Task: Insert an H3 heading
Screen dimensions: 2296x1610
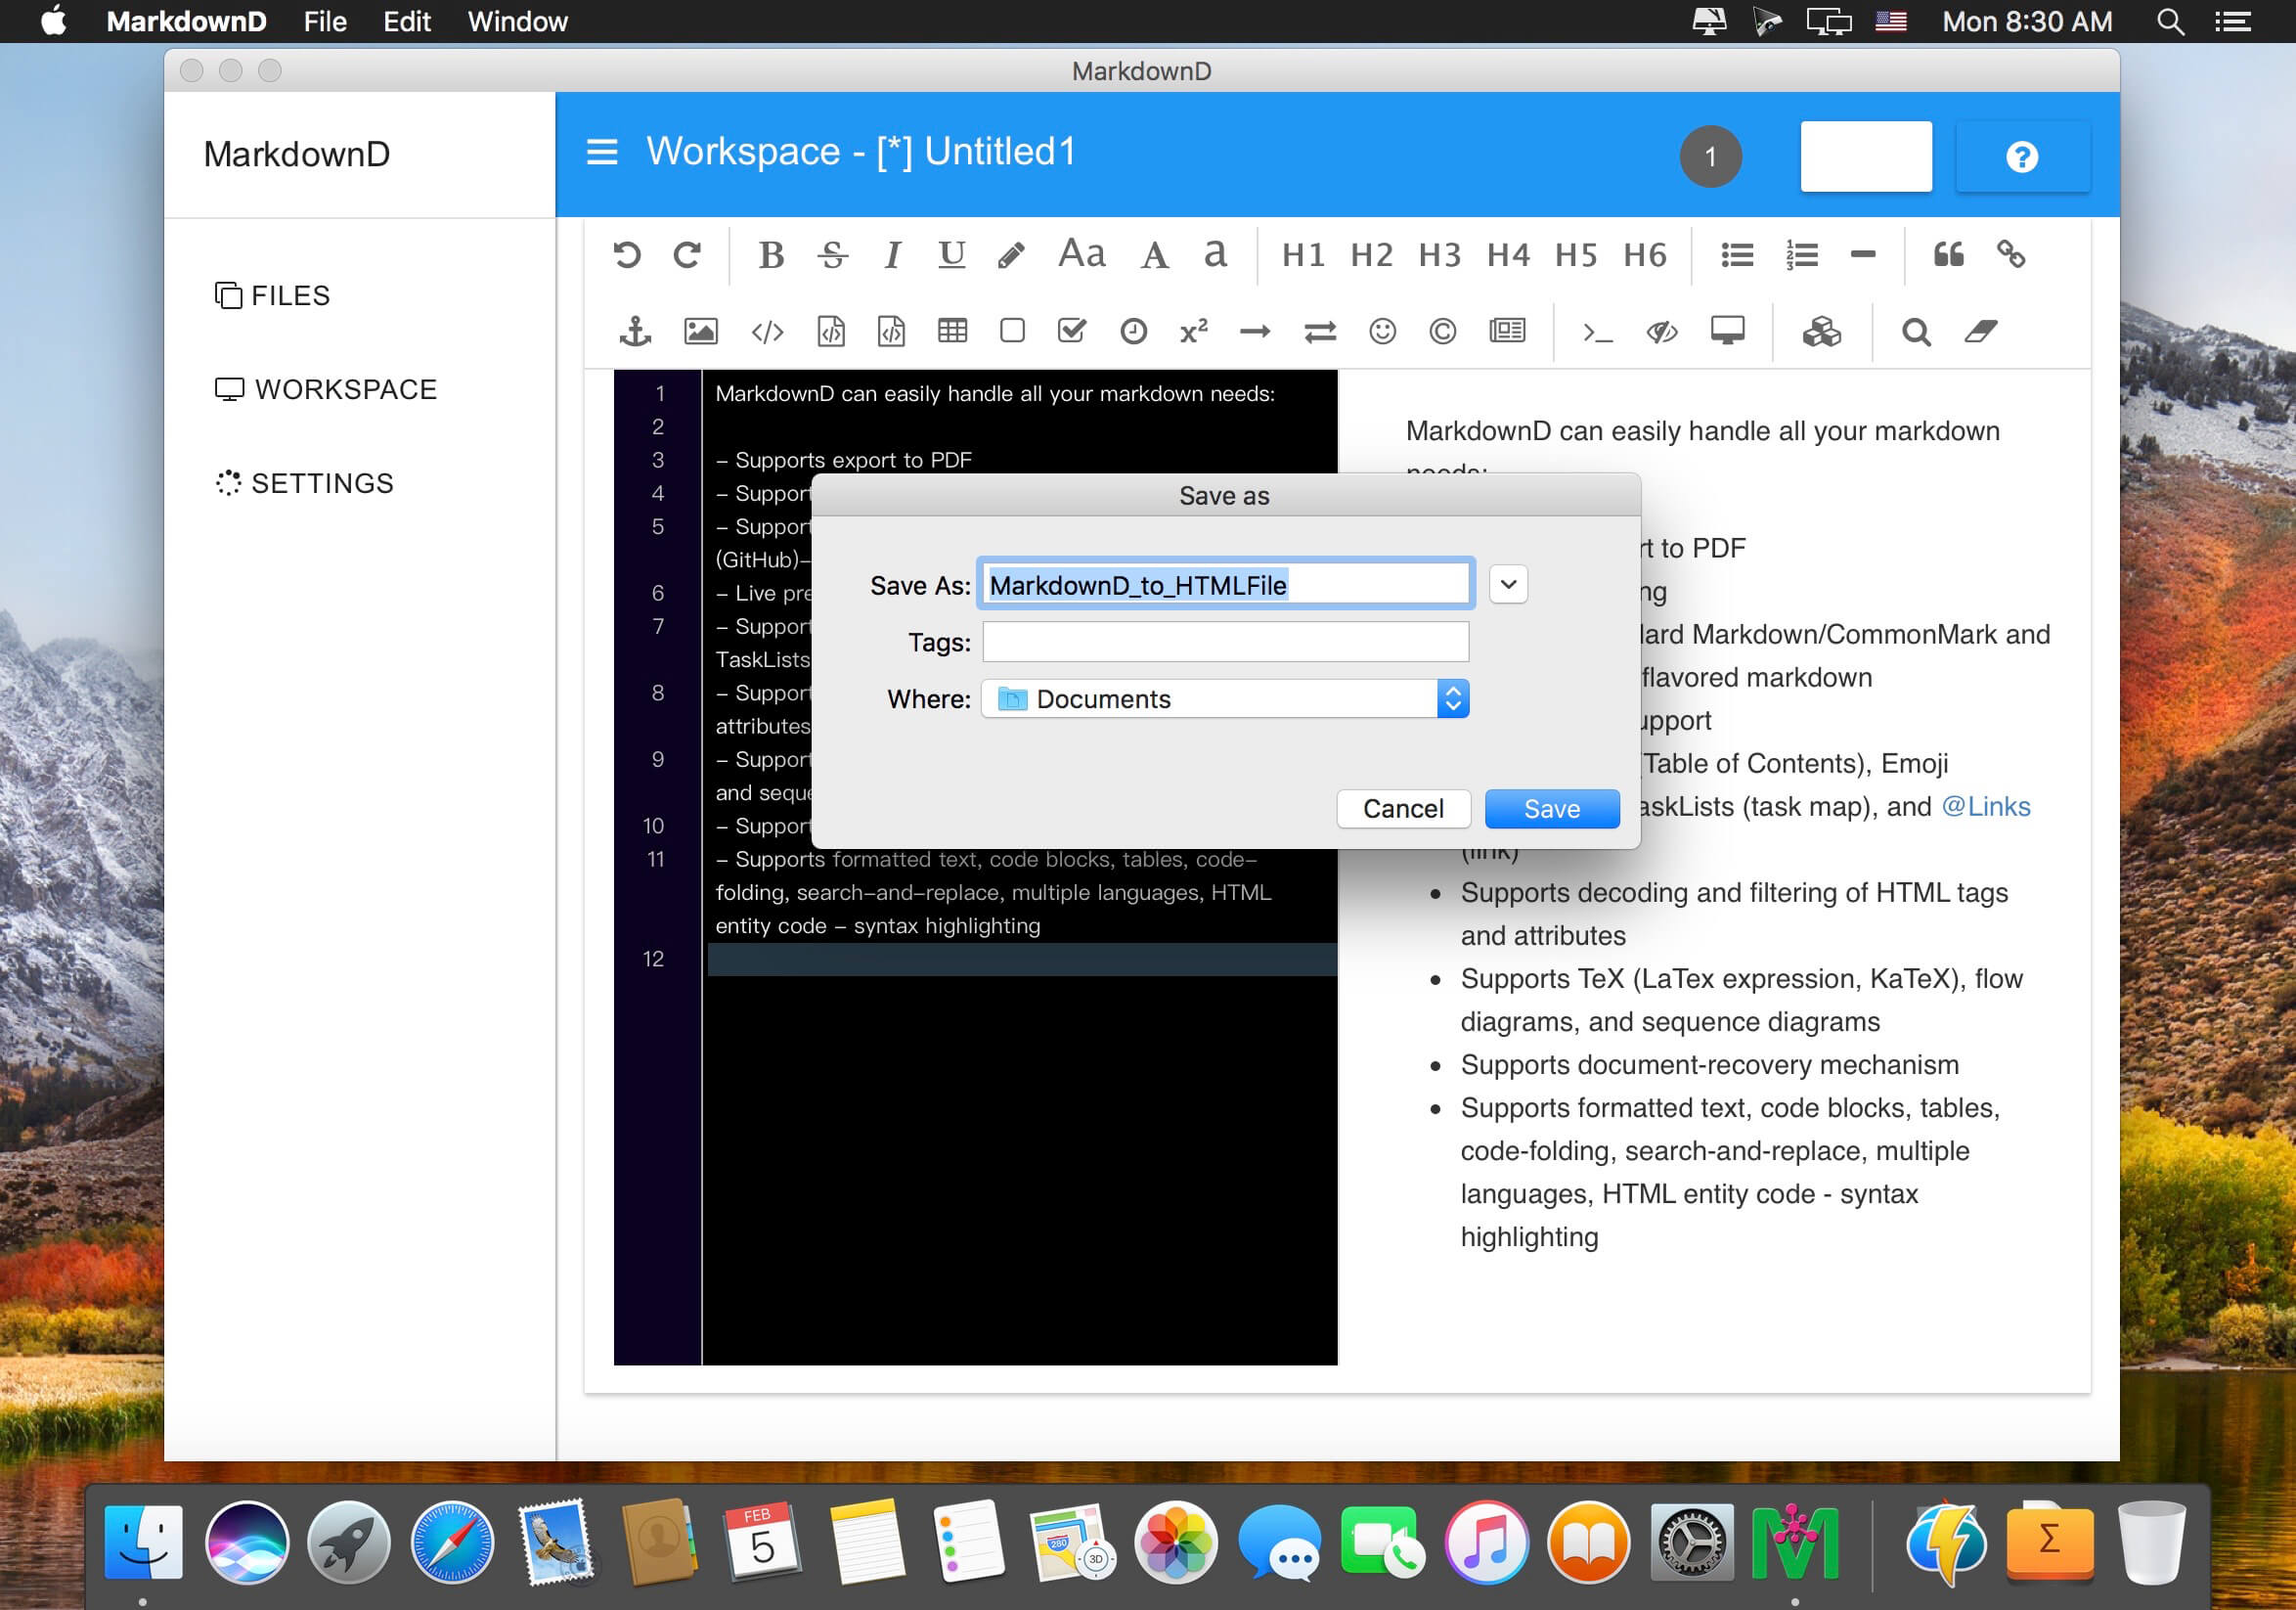Action: point(1439,255)
